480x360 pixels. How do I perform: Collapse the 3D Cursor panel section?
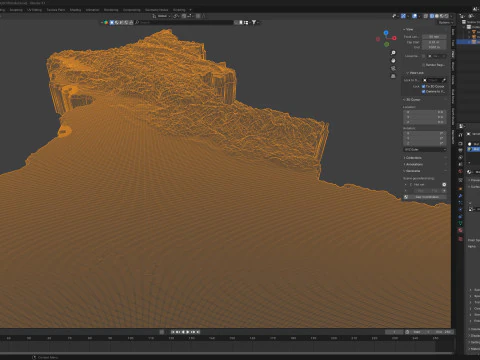(412, 100)
